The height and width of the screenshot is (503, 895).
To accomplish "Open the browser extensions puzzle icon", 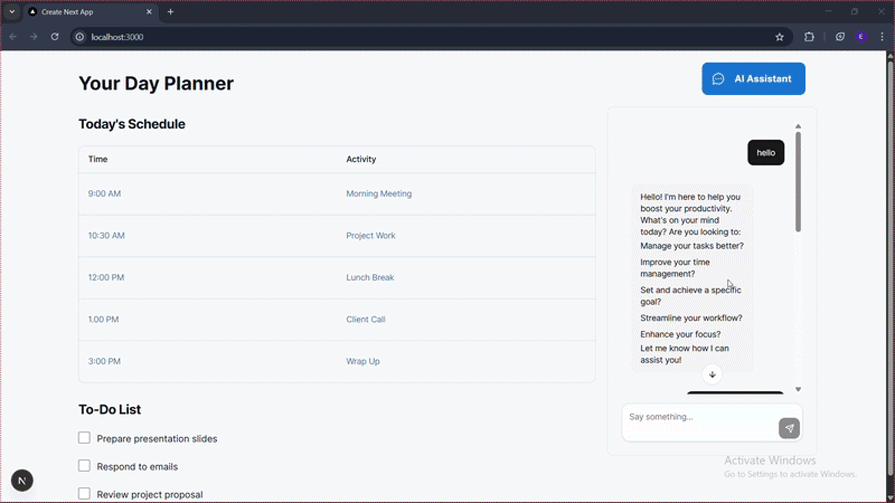I will point(809,37).
